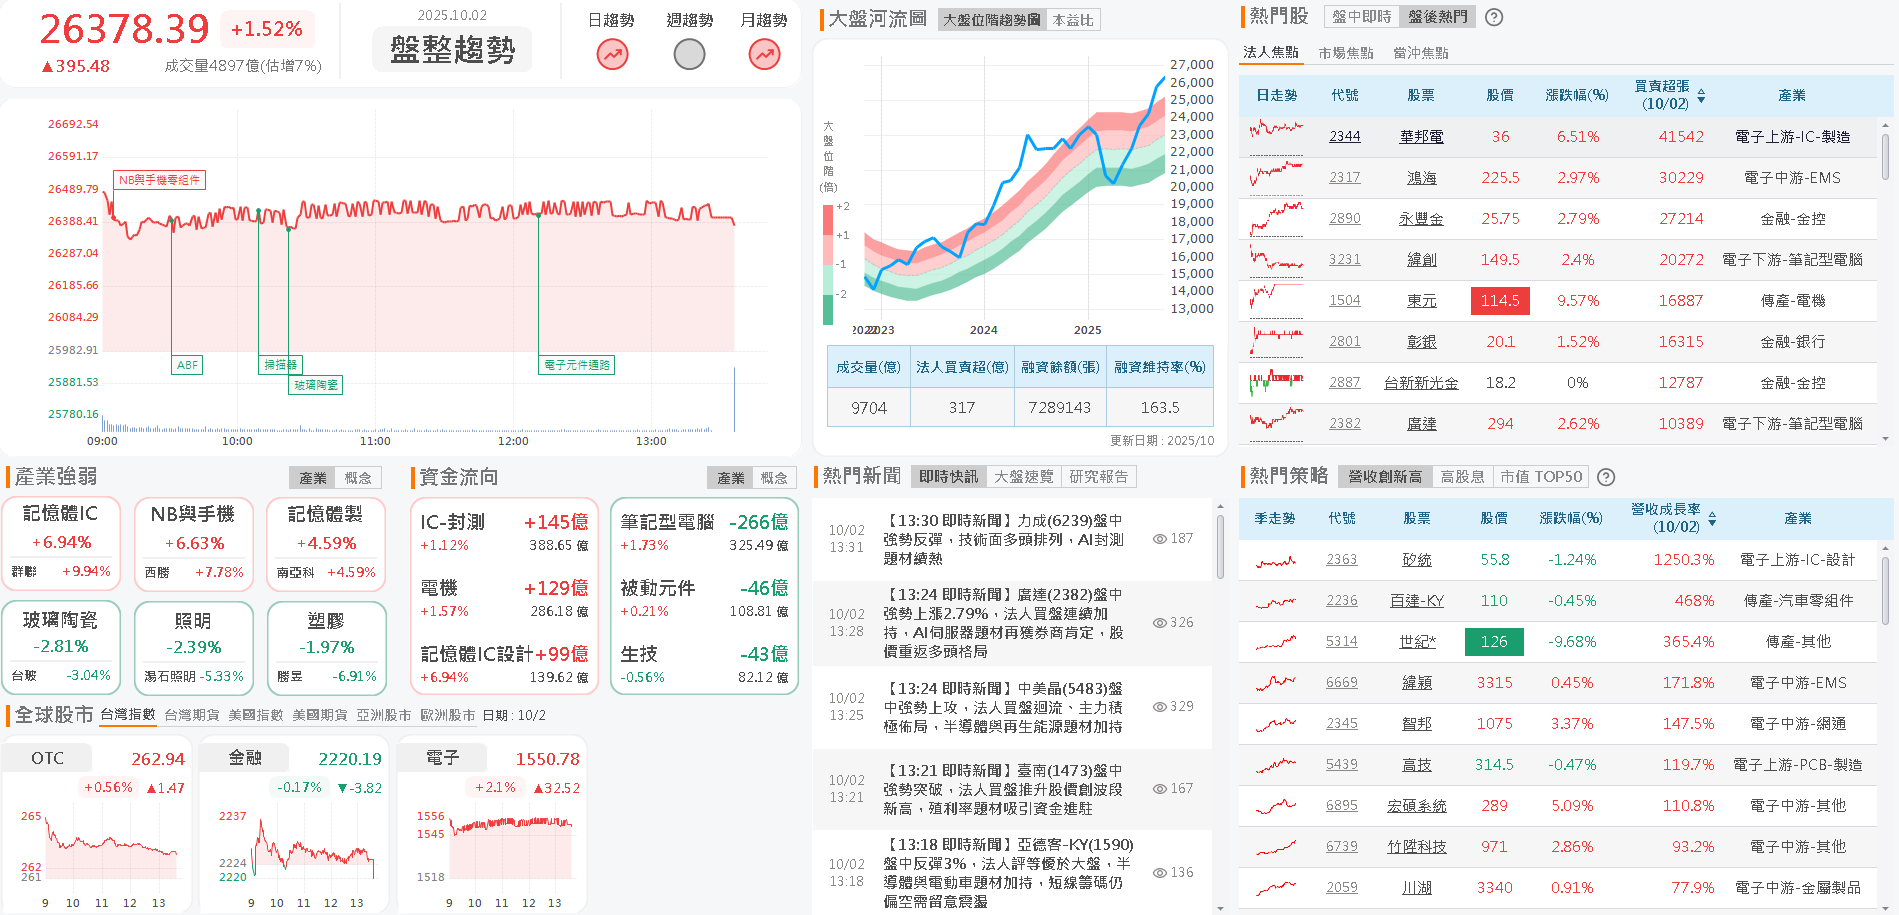Switch to the 本益比 river chart tab
1899x915 pixels.
click(1073, 20)
